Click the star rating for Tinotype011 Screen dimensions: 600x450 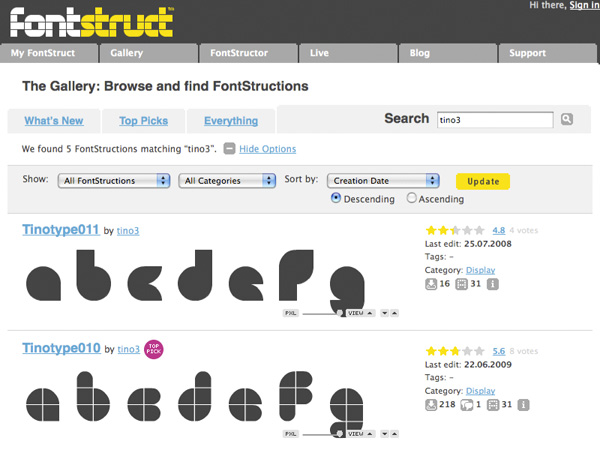[455, 230]
